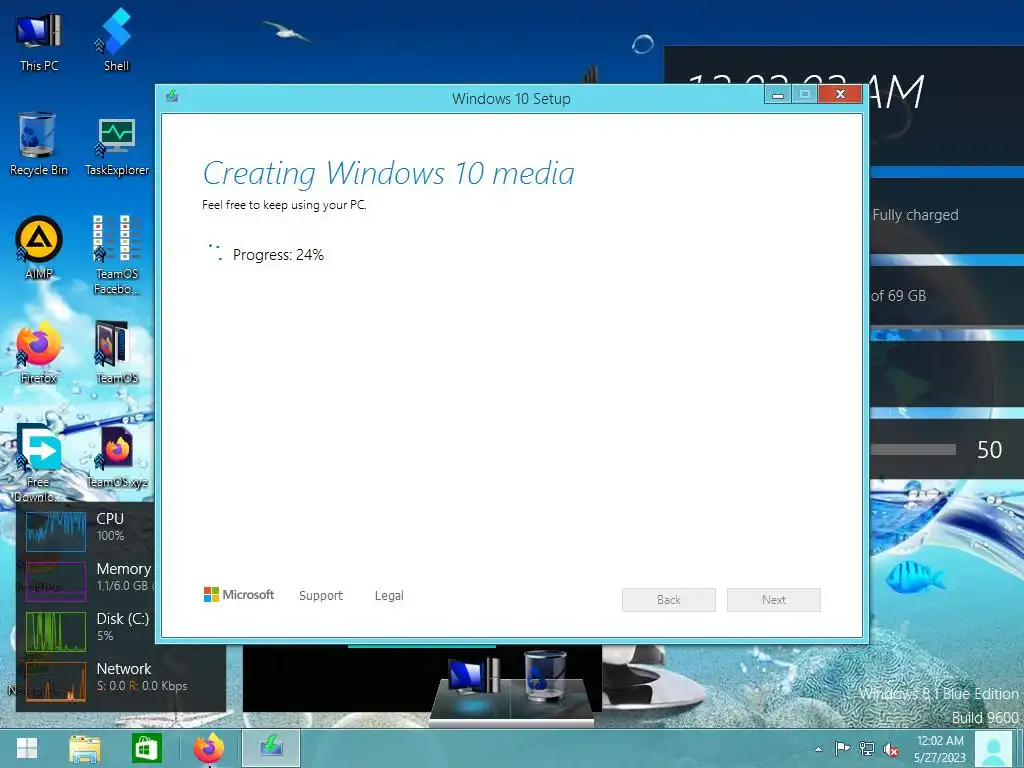1024x768 pixels.
Task: Click the user avatar on the taskbar
Action: [x=994, y=748]
